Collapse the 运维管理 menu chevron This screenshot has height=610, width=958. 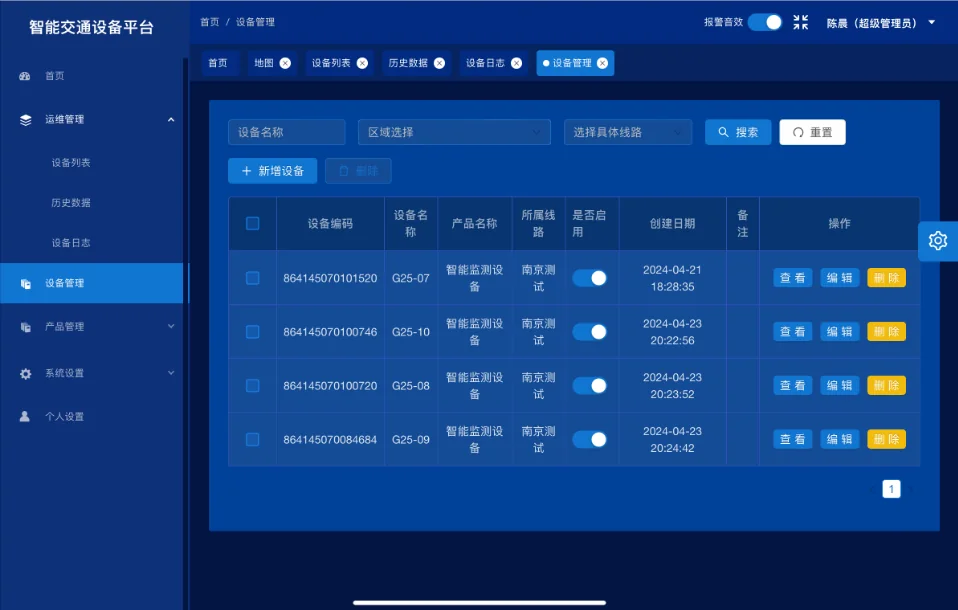click(x=171, y=120)
